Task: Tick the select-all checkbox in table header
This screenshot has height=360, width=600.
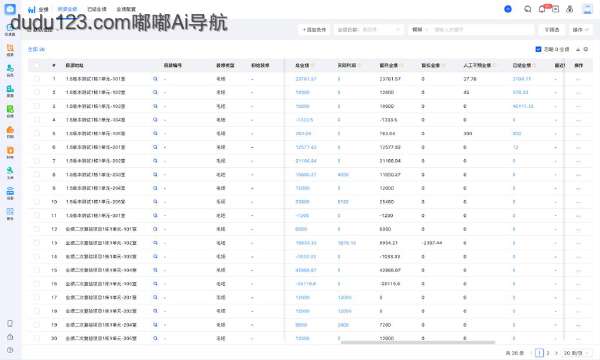Action: (36, 65)
